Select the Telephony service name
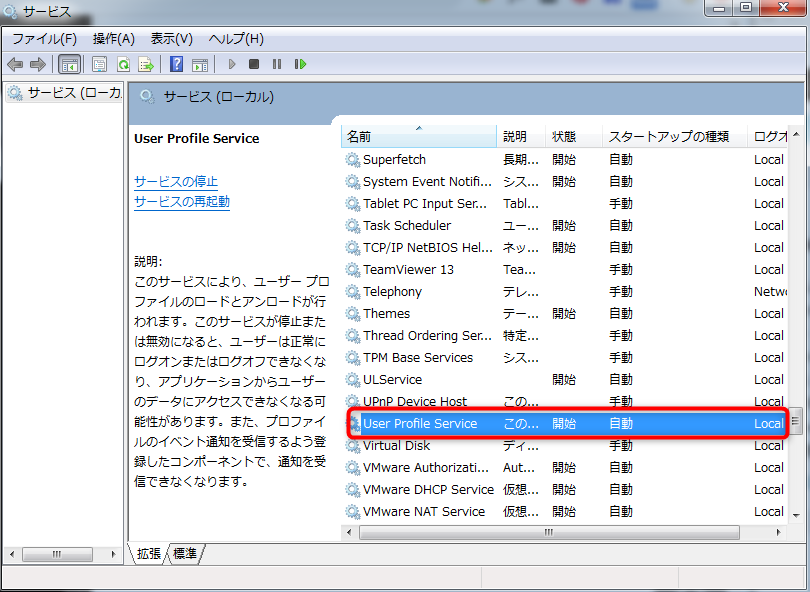 tap(393, 292)
